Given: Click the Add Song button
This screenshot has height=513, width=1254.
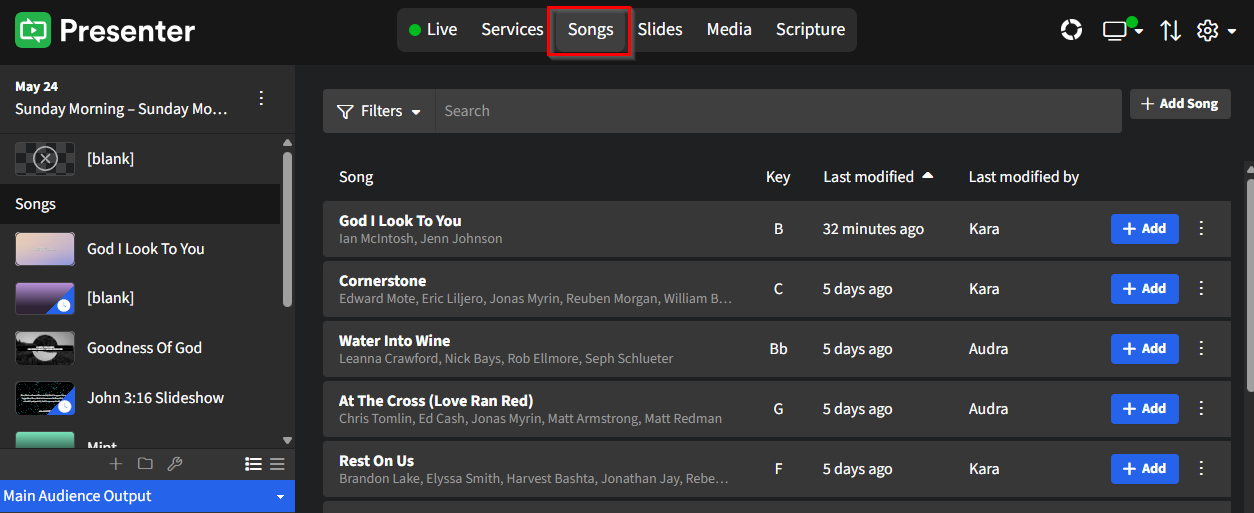Looking at the screenshot, I should point(1180,104).
